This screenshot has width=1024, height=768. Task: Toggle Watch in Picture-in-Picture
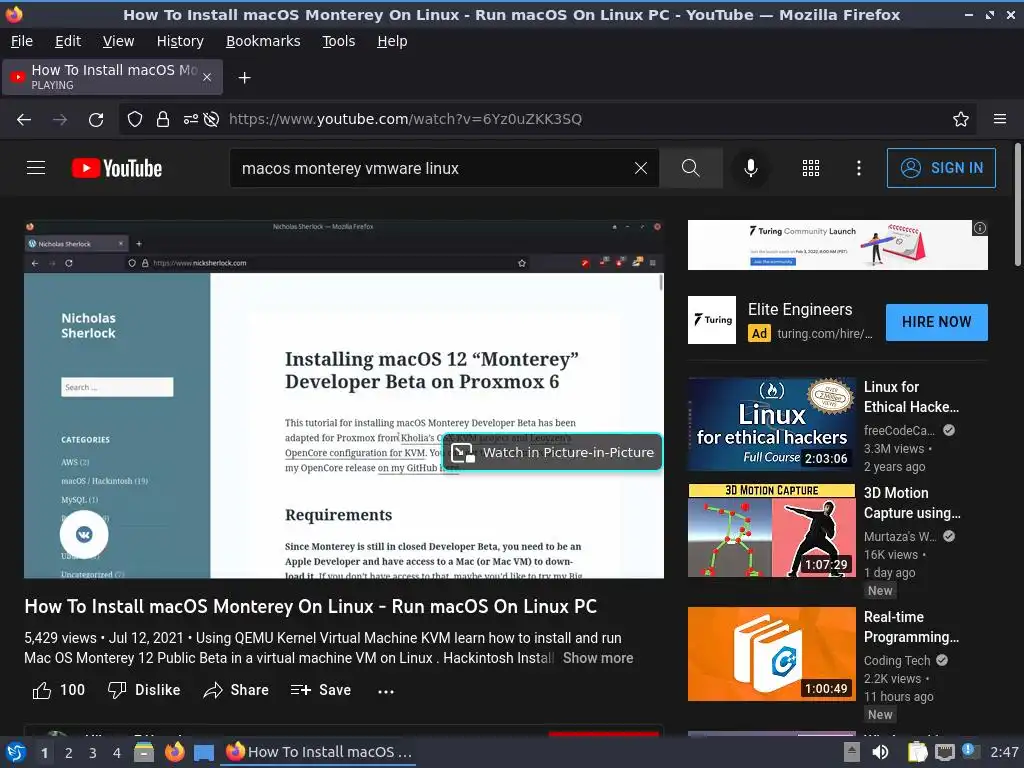552,452
